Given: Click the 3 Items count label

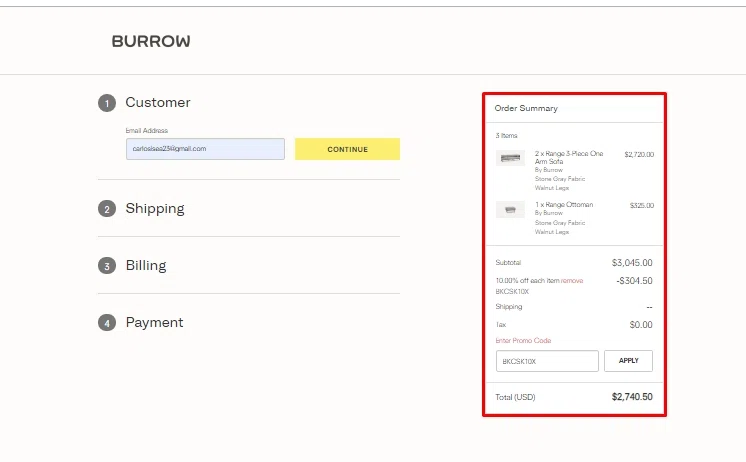Looking at the screenshot, I should [506, 136].
